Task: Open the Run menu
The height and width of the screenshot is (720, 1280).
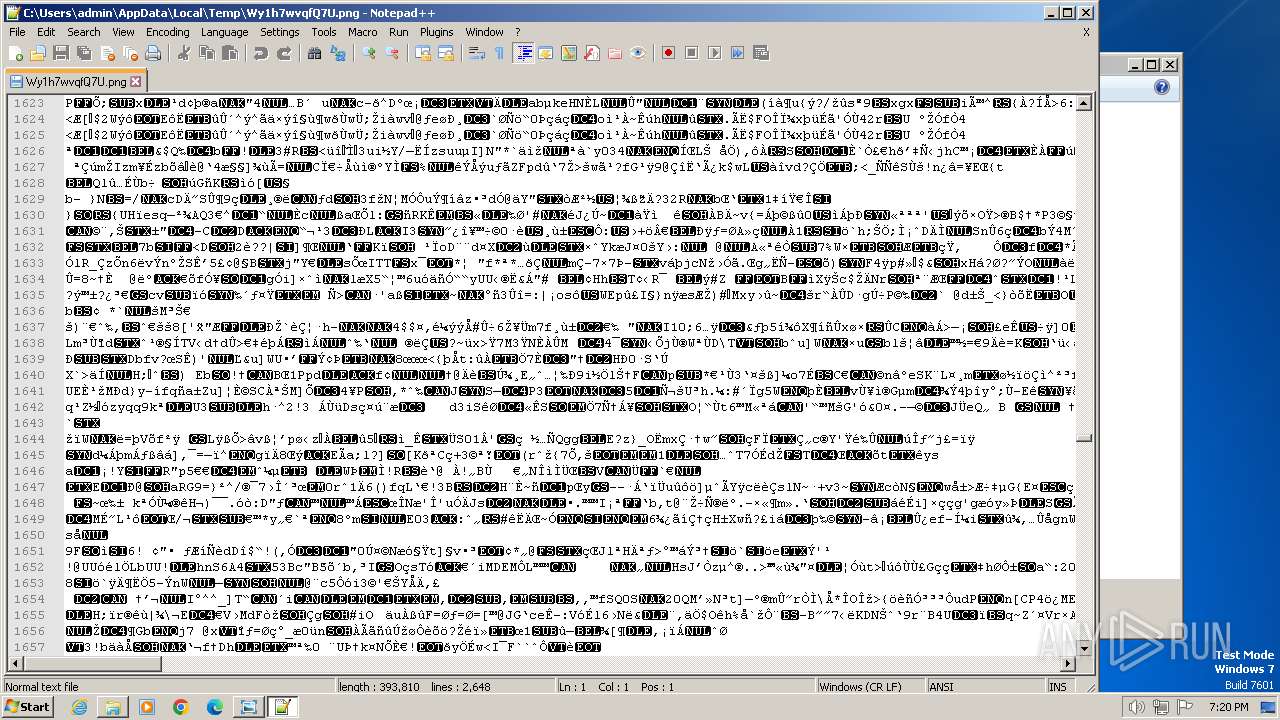Action: 399,32
